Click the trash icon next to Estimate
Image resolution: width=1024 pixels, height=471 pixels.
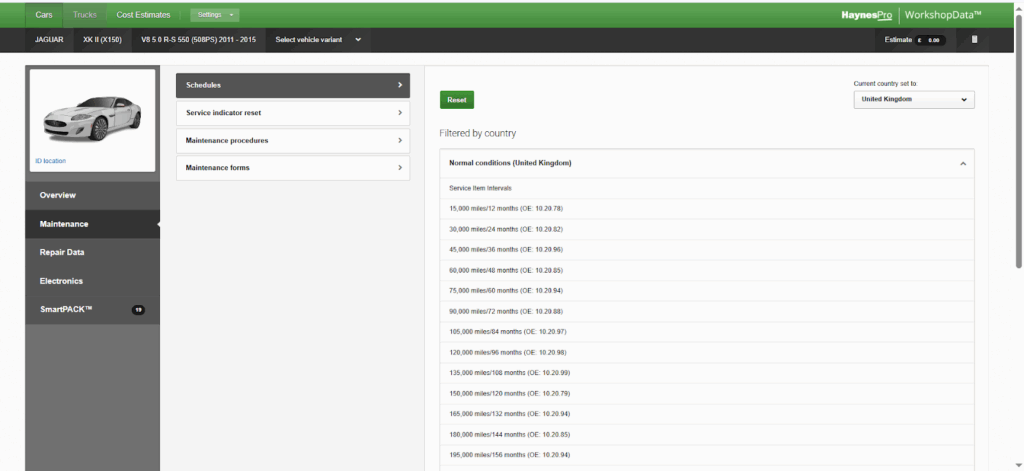(x=975, y=40)
